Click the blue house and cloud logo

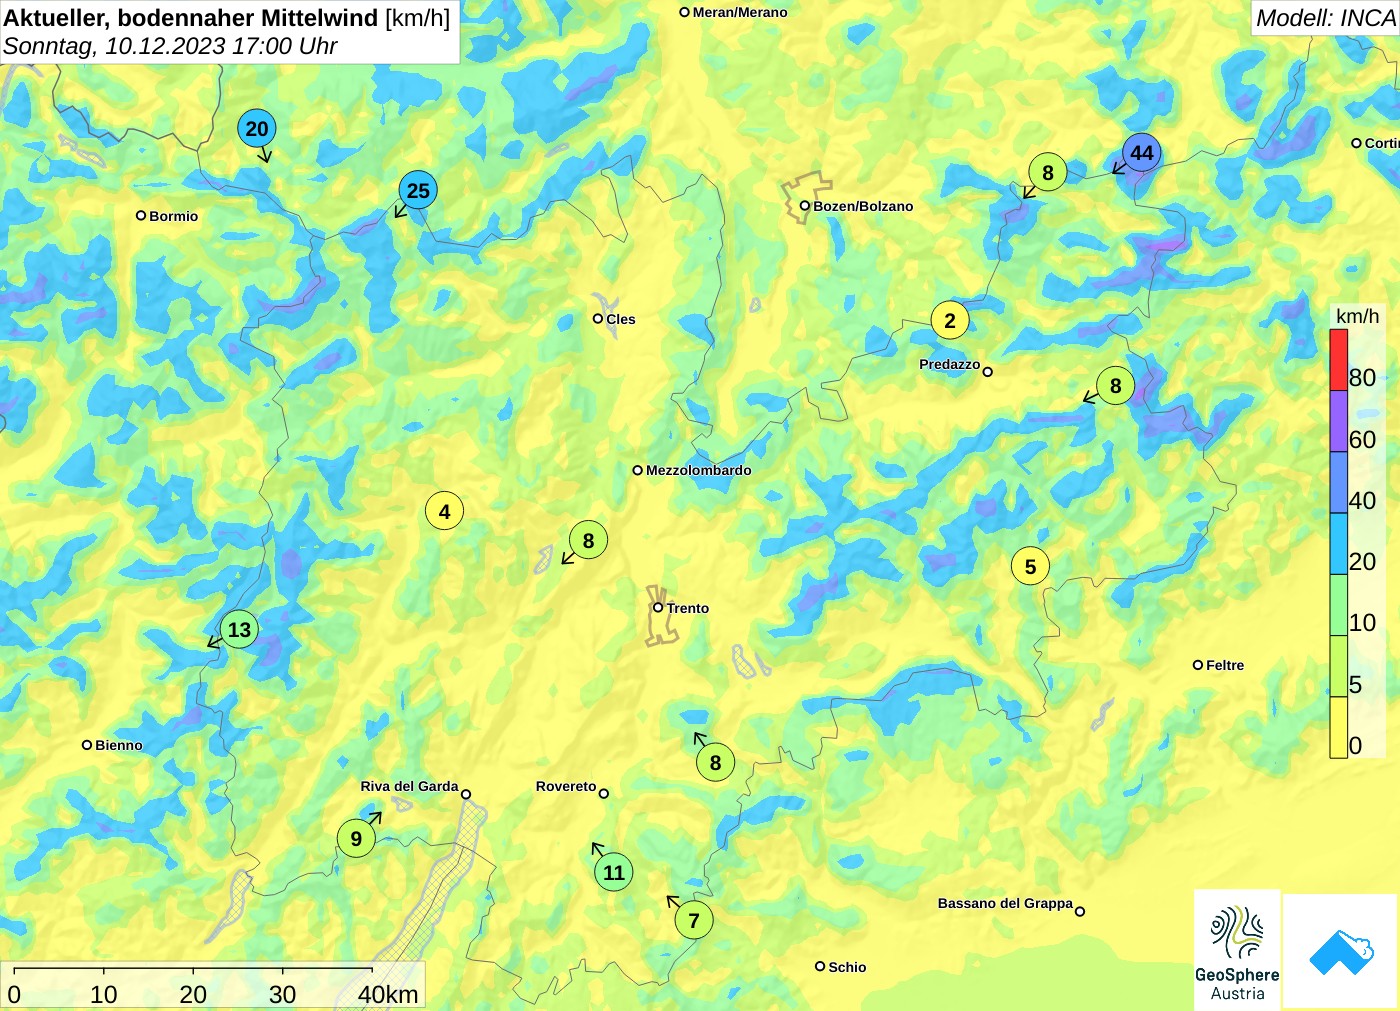(x=1341, y=951)
